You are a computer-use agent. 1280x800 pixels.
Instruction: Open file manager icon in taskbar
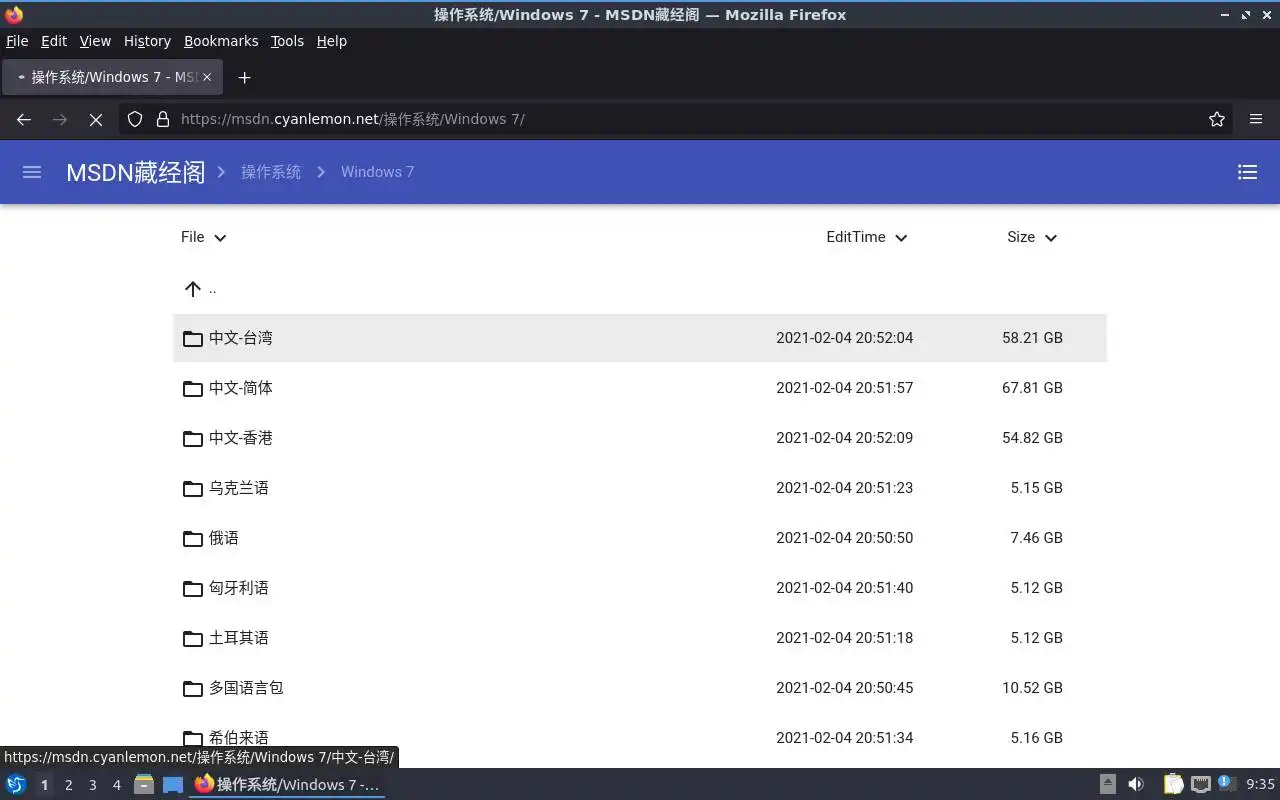[x=144, y=785]
